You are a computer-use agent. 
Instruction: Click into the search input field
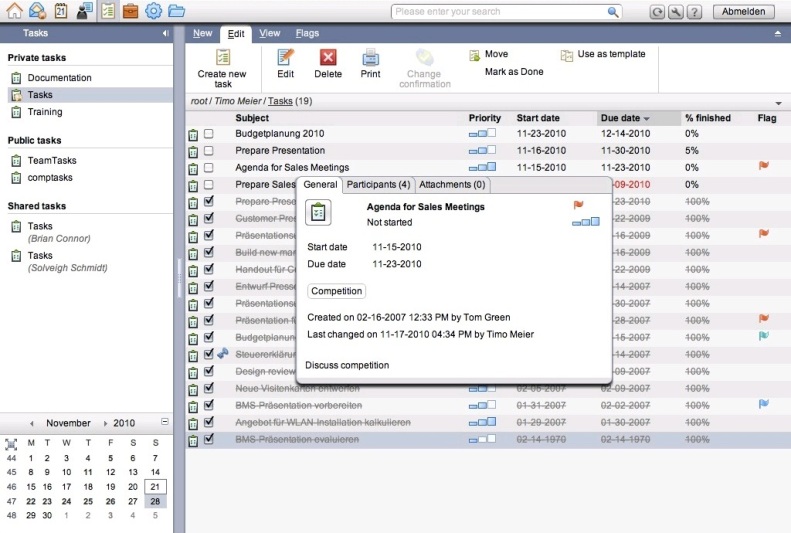click(499, 12)
